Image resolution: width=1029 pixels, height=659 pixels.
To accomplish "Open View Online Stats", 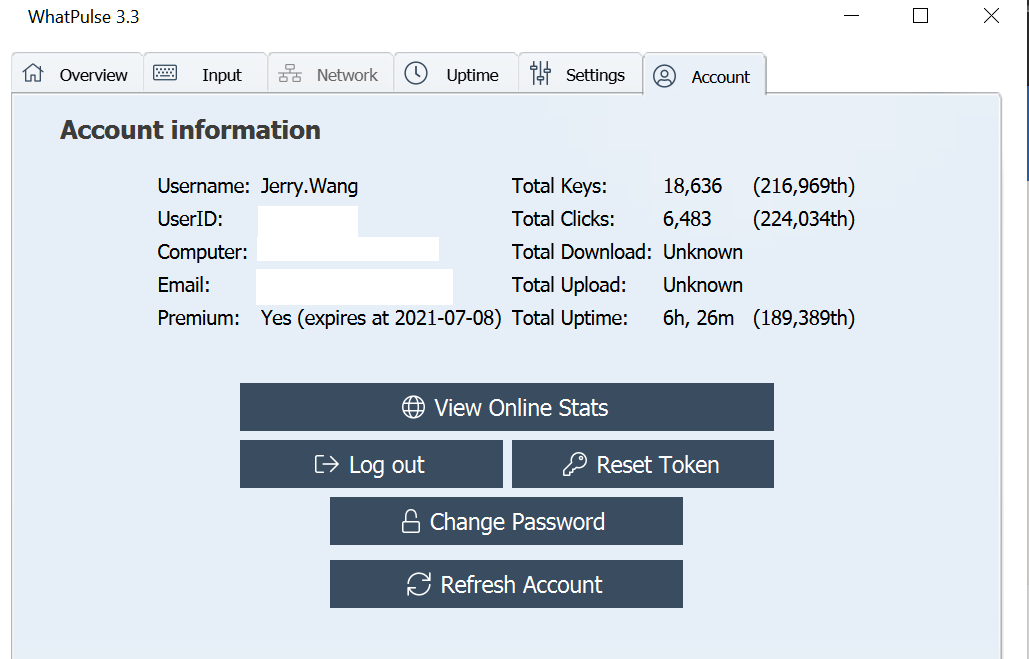I will pos(507,407).
